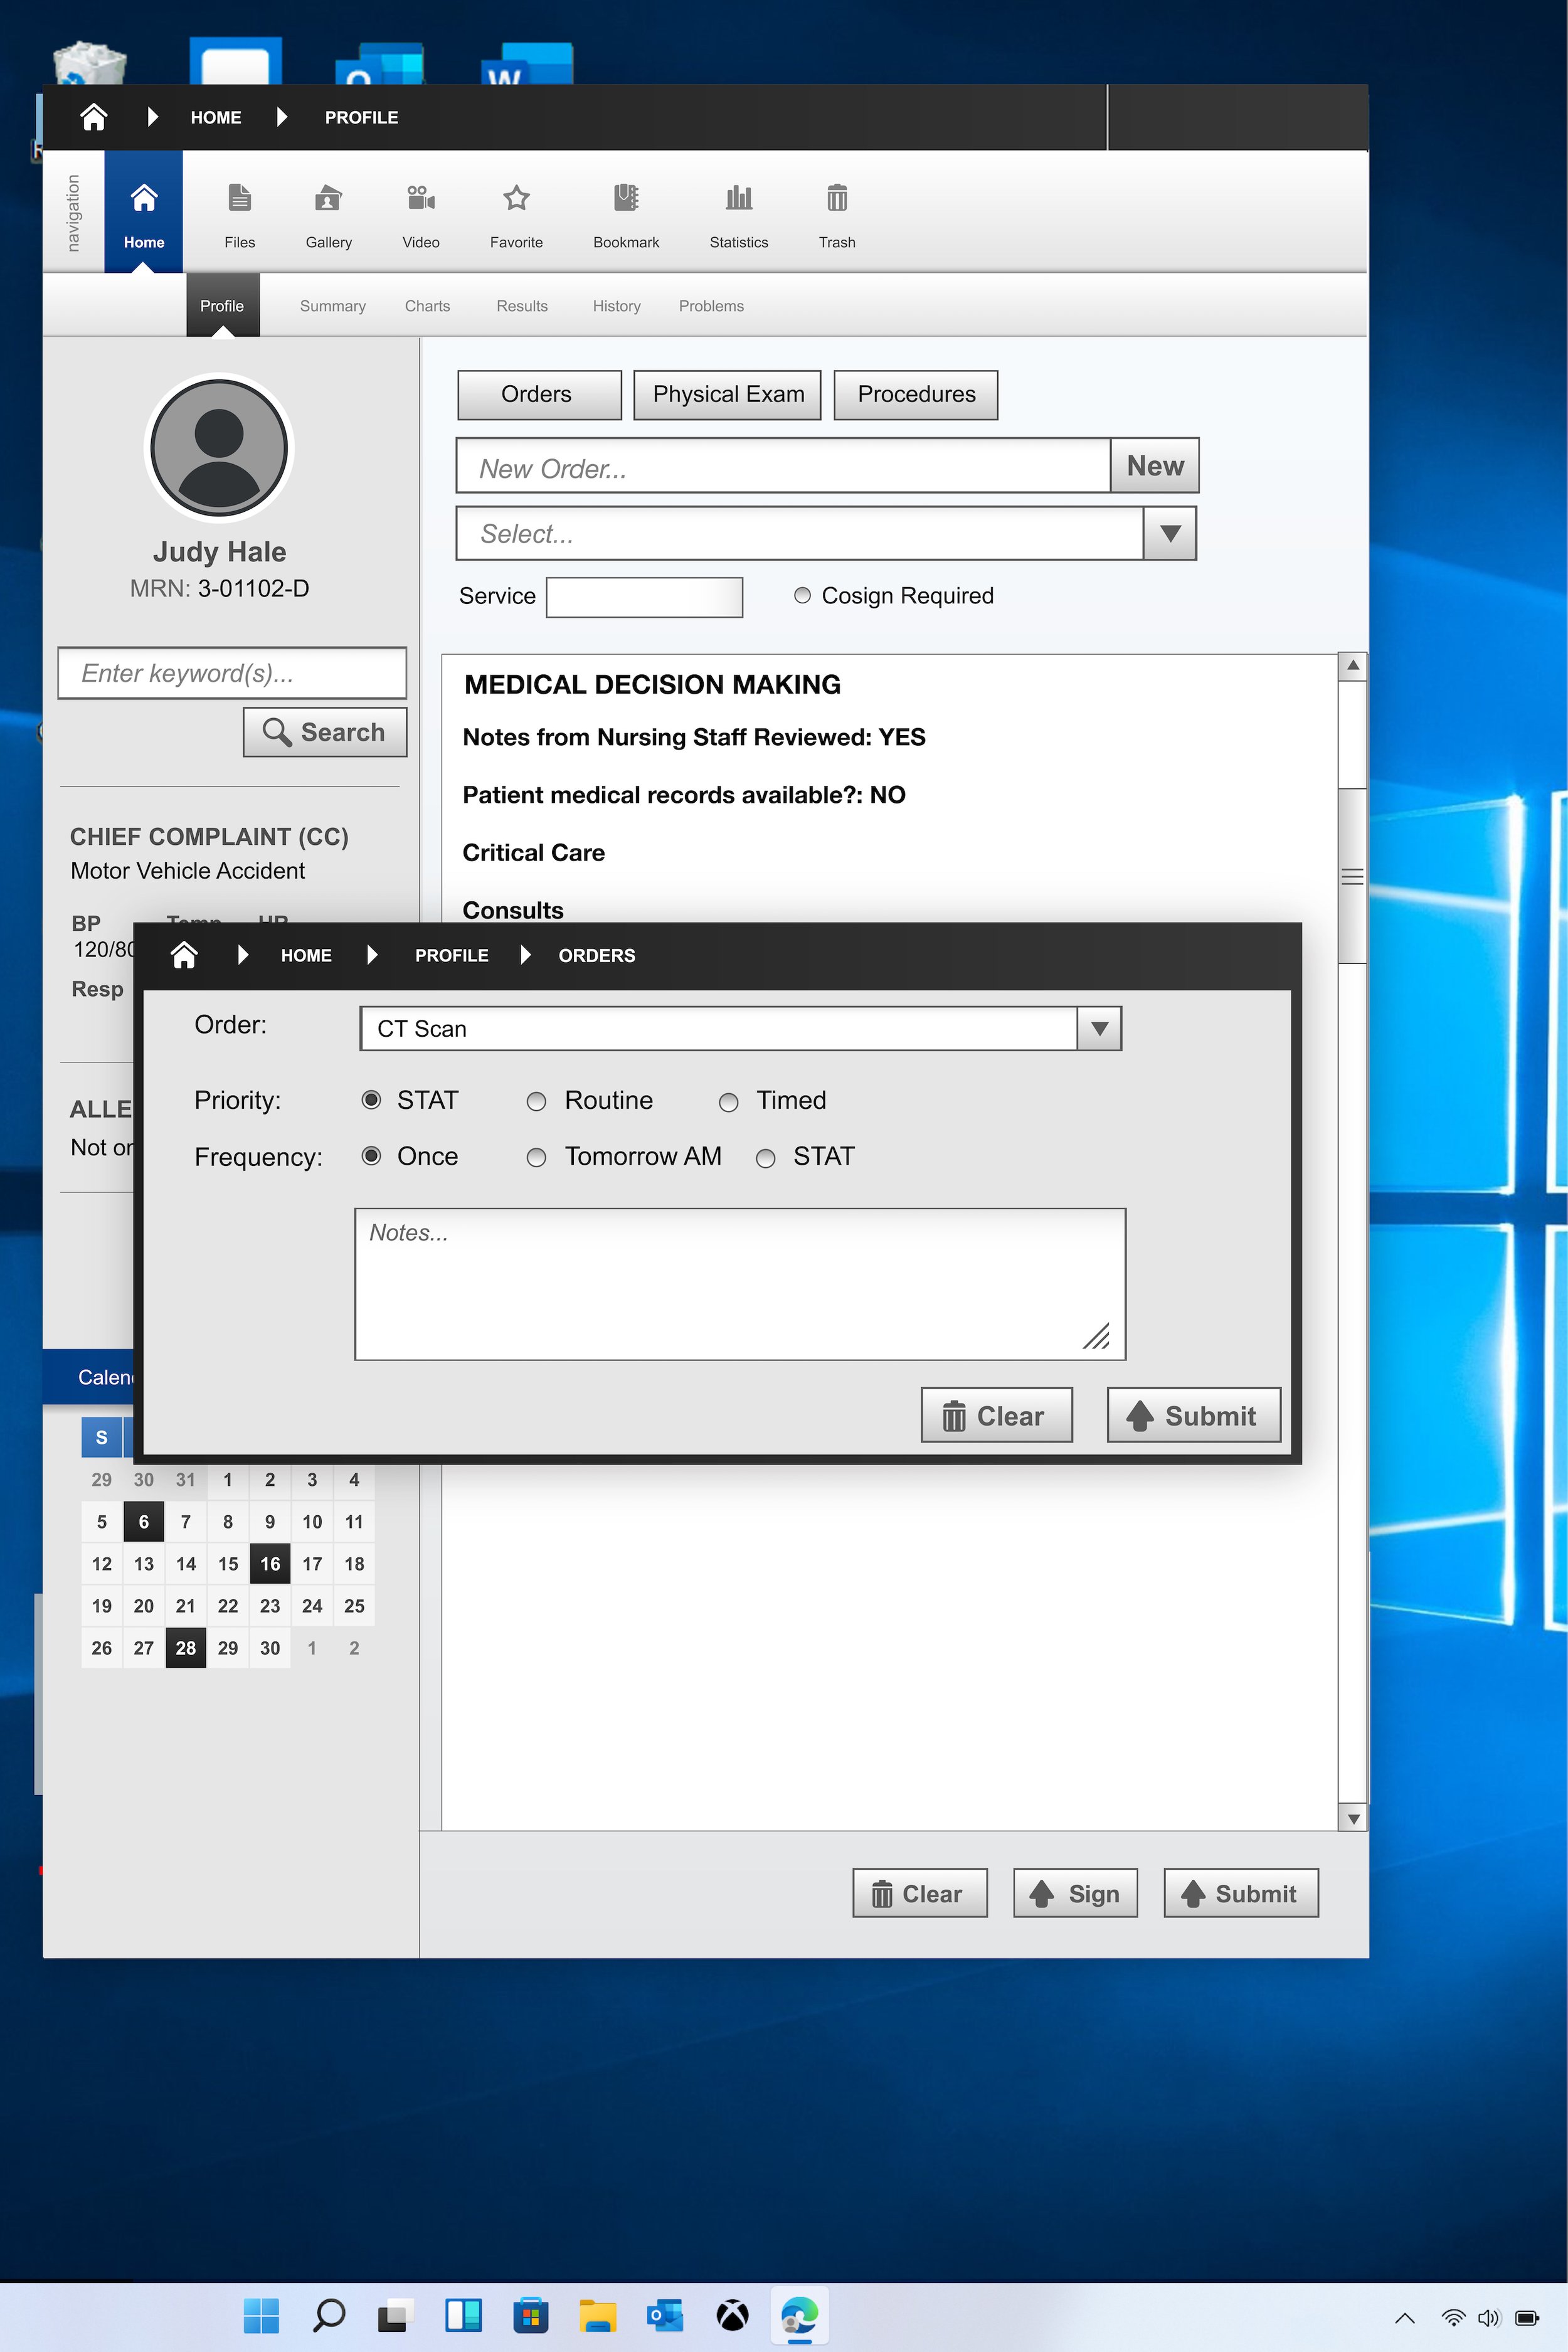1568x2352 pixels.
Task: Switch to the Summary tab
Action: pos(333,306)
